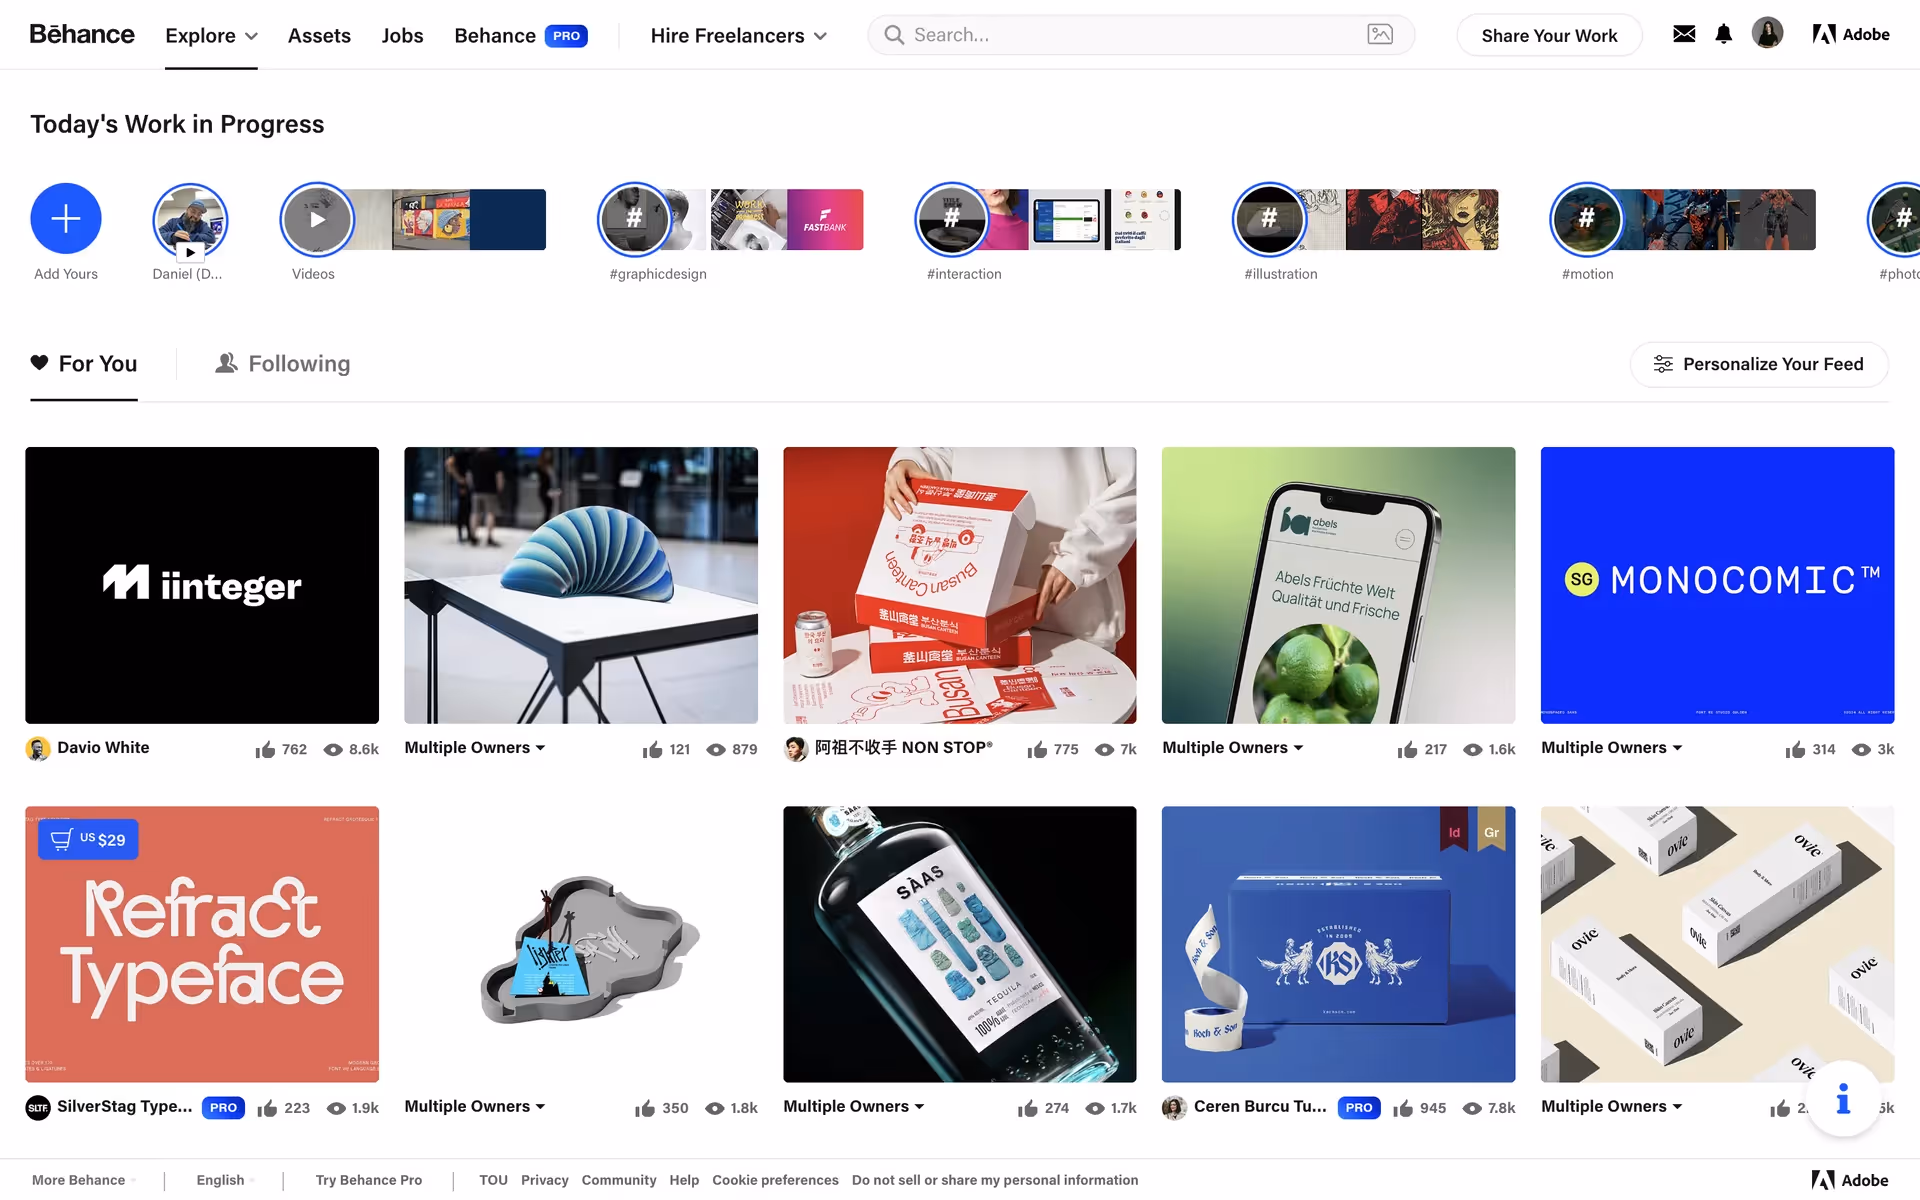Viewport: 1920px width, 1200px height.
Task: Click the blue Add Yours plus circle
Action: click(x=66, y=218)
